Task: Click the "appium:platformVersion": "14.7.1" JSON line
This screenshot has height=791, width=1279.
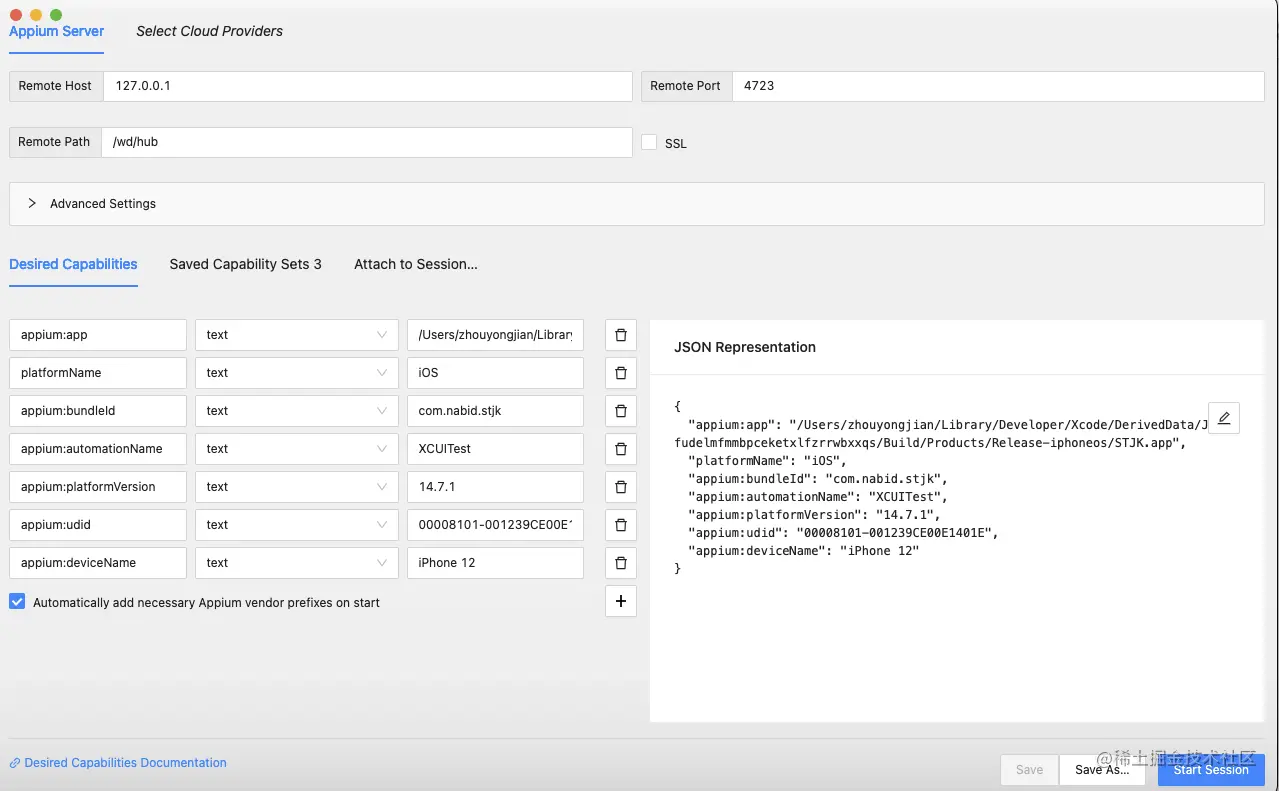Action: point(814,515)
